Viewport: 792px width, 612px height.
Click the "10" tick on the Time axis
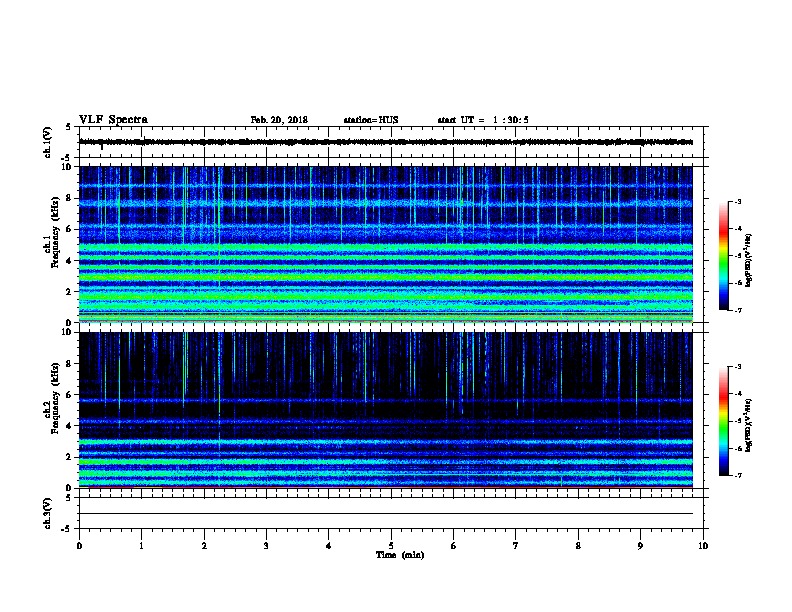pos(703,546)
